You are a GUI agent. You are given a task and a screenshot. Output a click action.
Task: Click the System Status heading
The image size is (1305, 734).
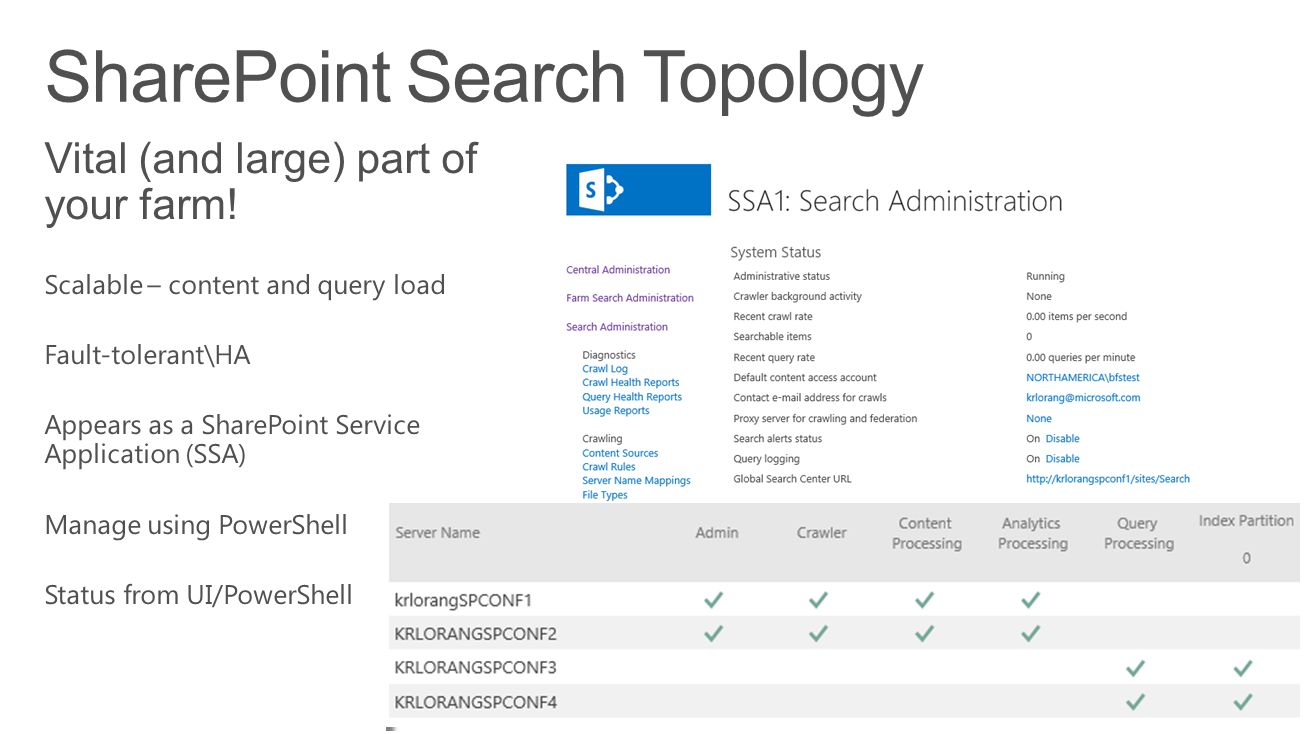tap(775, 253)
